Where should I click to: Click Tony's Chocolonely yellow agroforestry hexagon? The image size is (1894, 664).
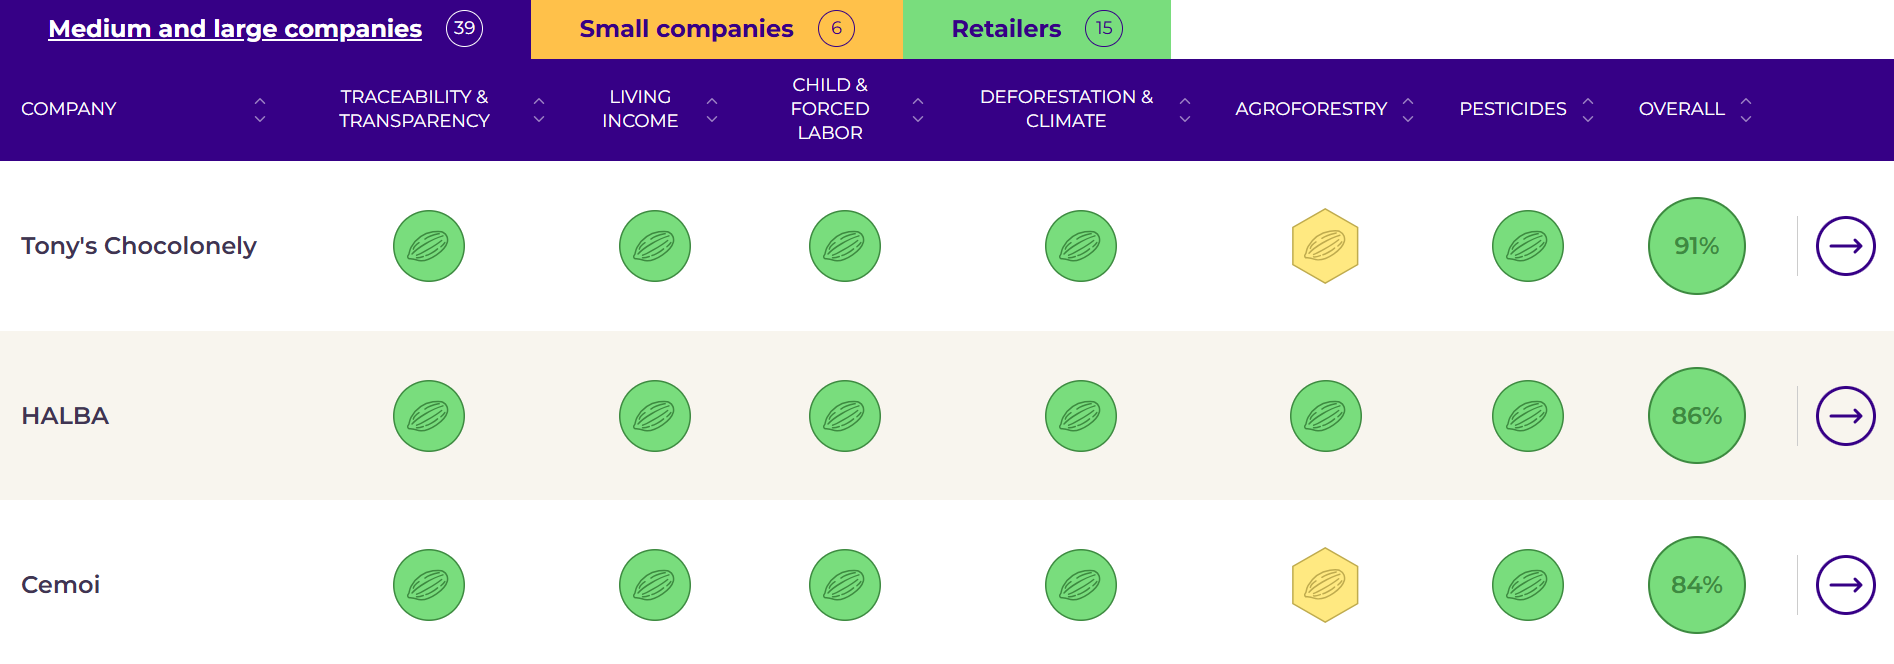tap(1325, 246)
